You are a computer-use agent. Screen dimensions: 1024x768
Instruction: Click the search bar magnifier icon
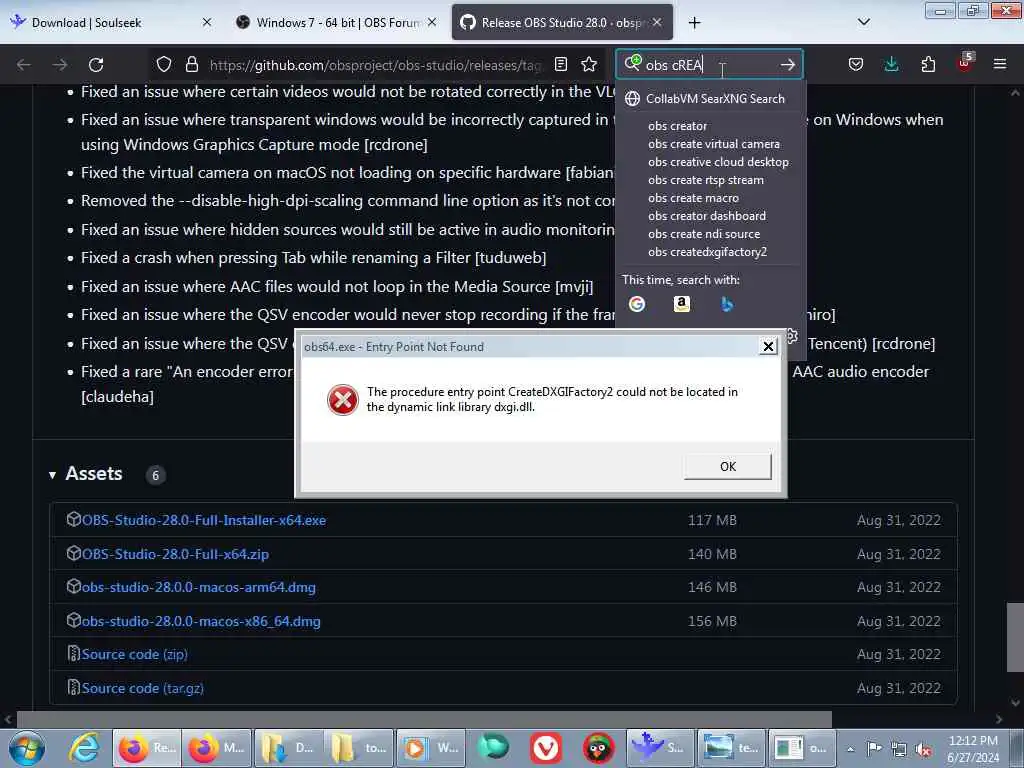click(x=632, y=63)
